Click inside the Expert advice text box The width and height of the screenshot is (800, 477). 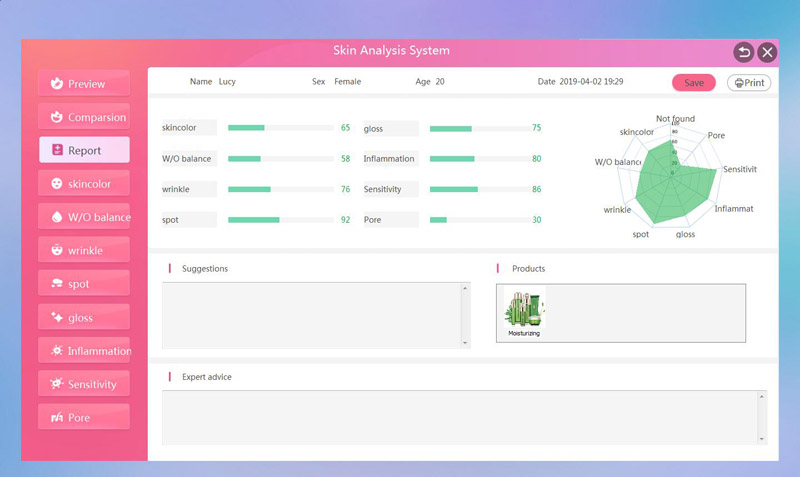460,417
